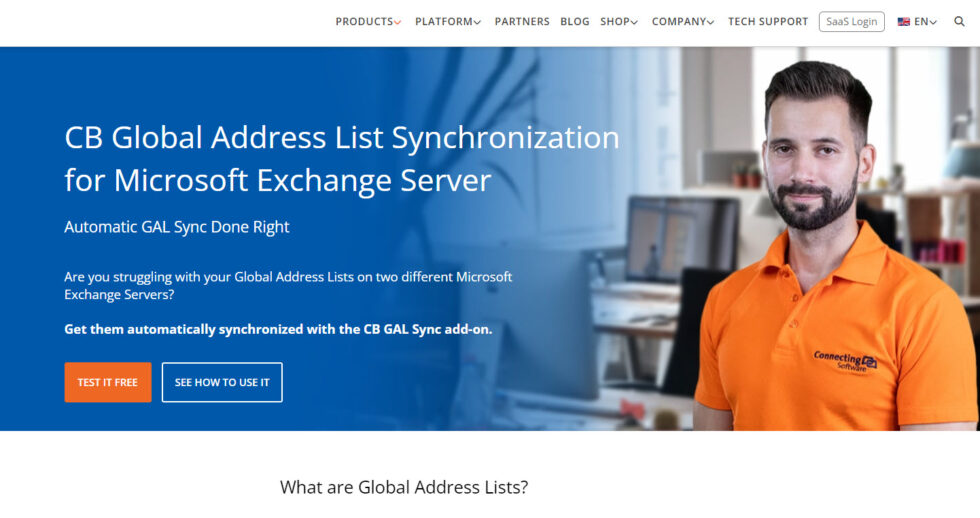This screenshot has height=518, width=980.
Task: Click the 'Are you struggling' paragraph text
Action: point(288,286)
